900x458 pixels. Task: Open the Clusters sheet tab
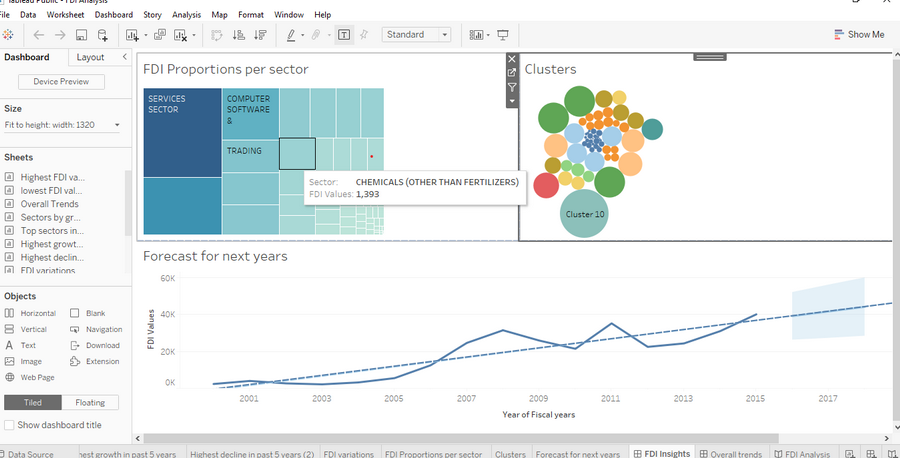pyautogui.click(x=510, y=453)
